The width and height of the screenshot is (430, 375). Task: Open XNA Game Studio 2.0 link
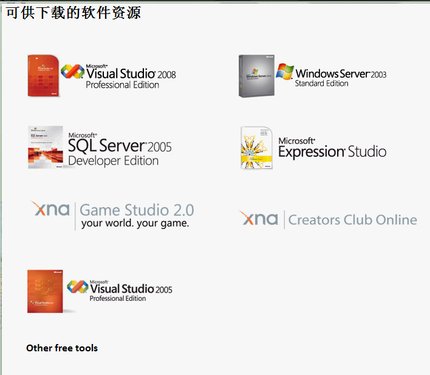pos(137,210)
